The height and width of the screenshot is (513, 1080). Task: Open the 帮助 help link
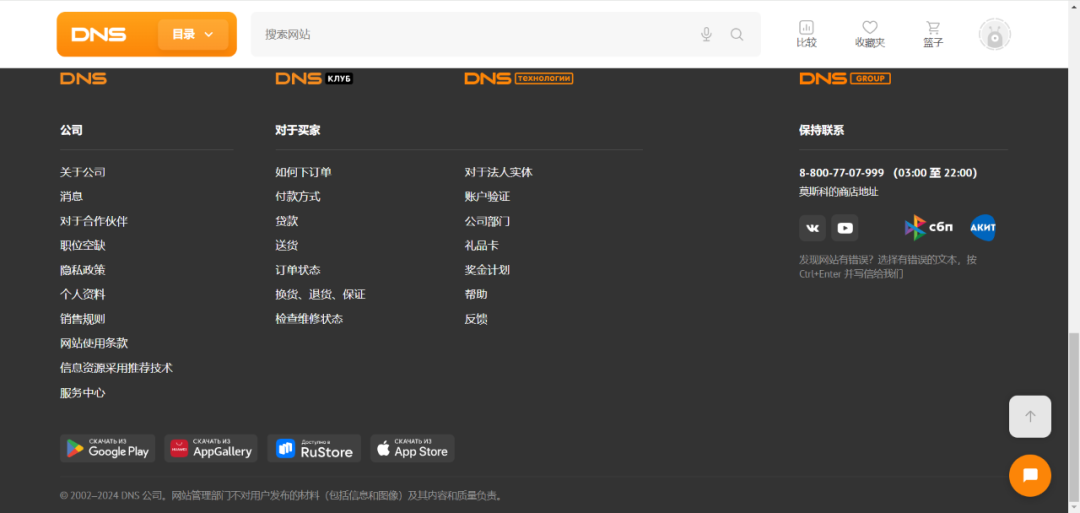[x=476, y=295]
